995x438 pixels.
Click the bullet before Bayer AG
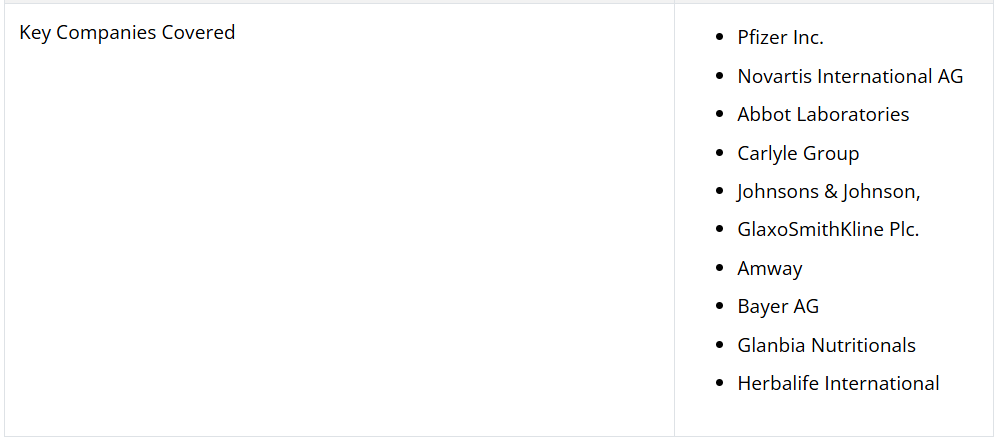(x=719, y=307)
